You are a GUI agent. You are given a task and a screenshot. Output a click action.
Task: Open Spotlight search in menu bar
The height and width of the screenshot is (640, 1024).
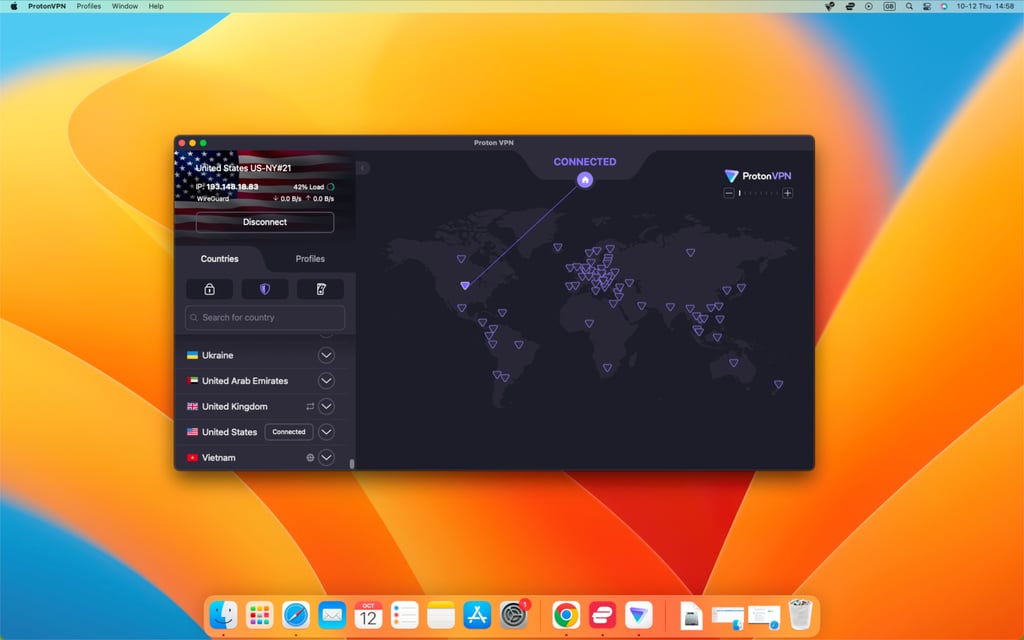click(x=908, y=6)
